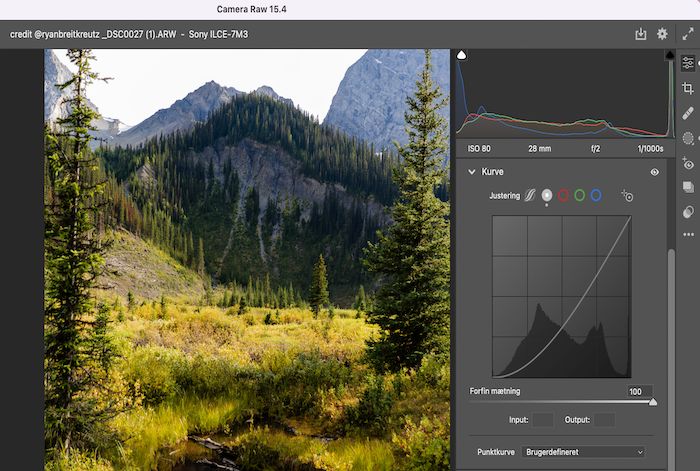Open the Punktkurve dropdown
Viewport: 700px width, 471px height.
tap(584, 452)
